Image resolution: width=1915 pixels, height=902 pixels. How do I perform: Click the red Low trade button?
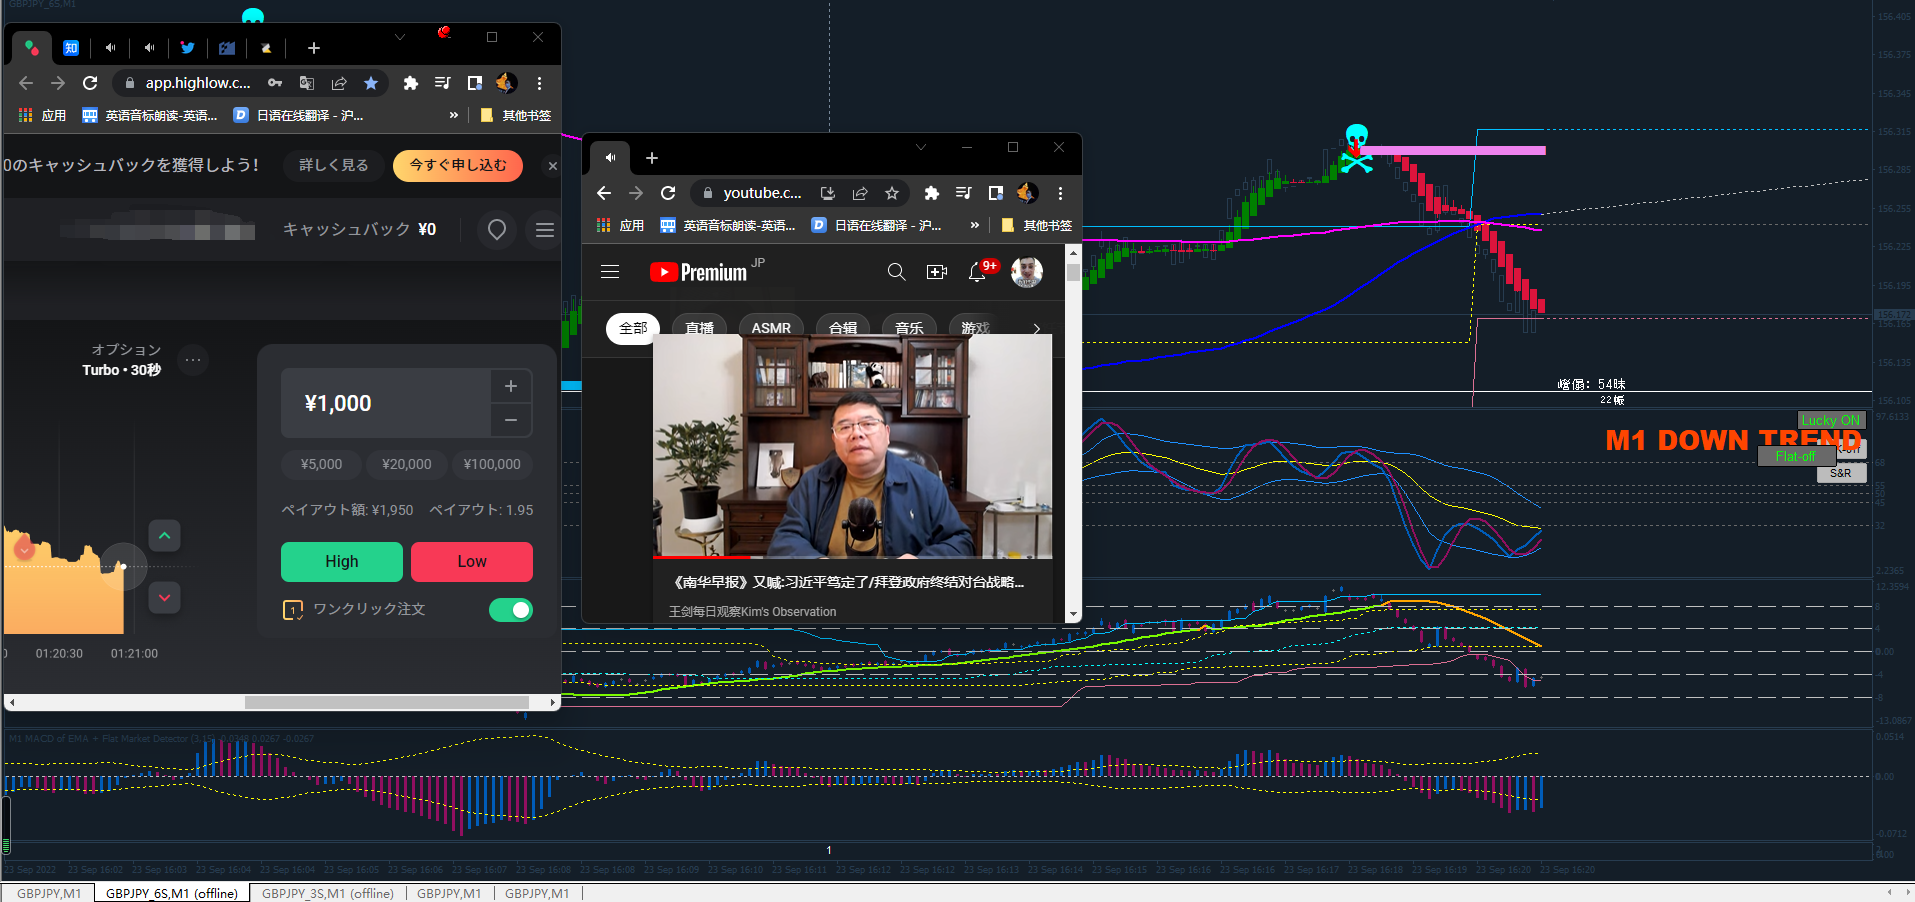[x=472, y=562]
